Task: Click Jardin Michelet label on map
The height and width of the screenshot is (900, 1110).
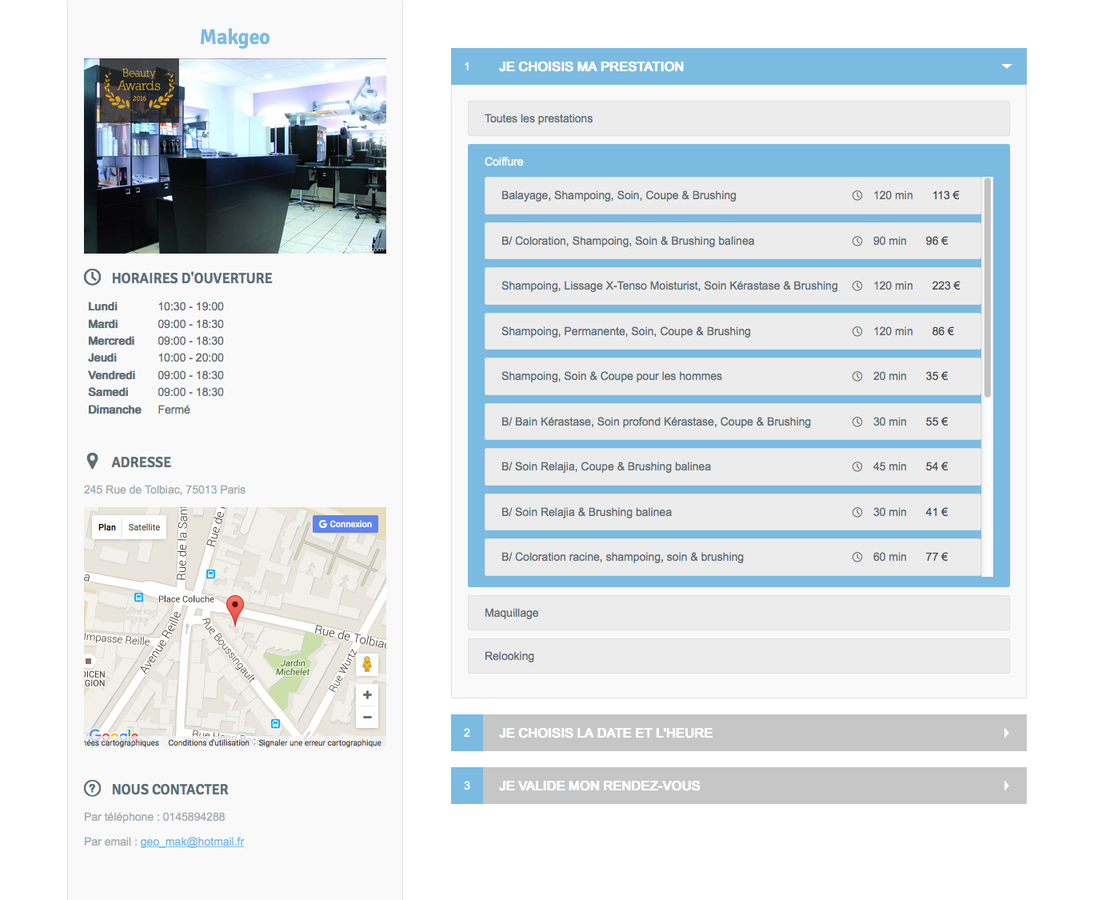Action: [292, 668]
